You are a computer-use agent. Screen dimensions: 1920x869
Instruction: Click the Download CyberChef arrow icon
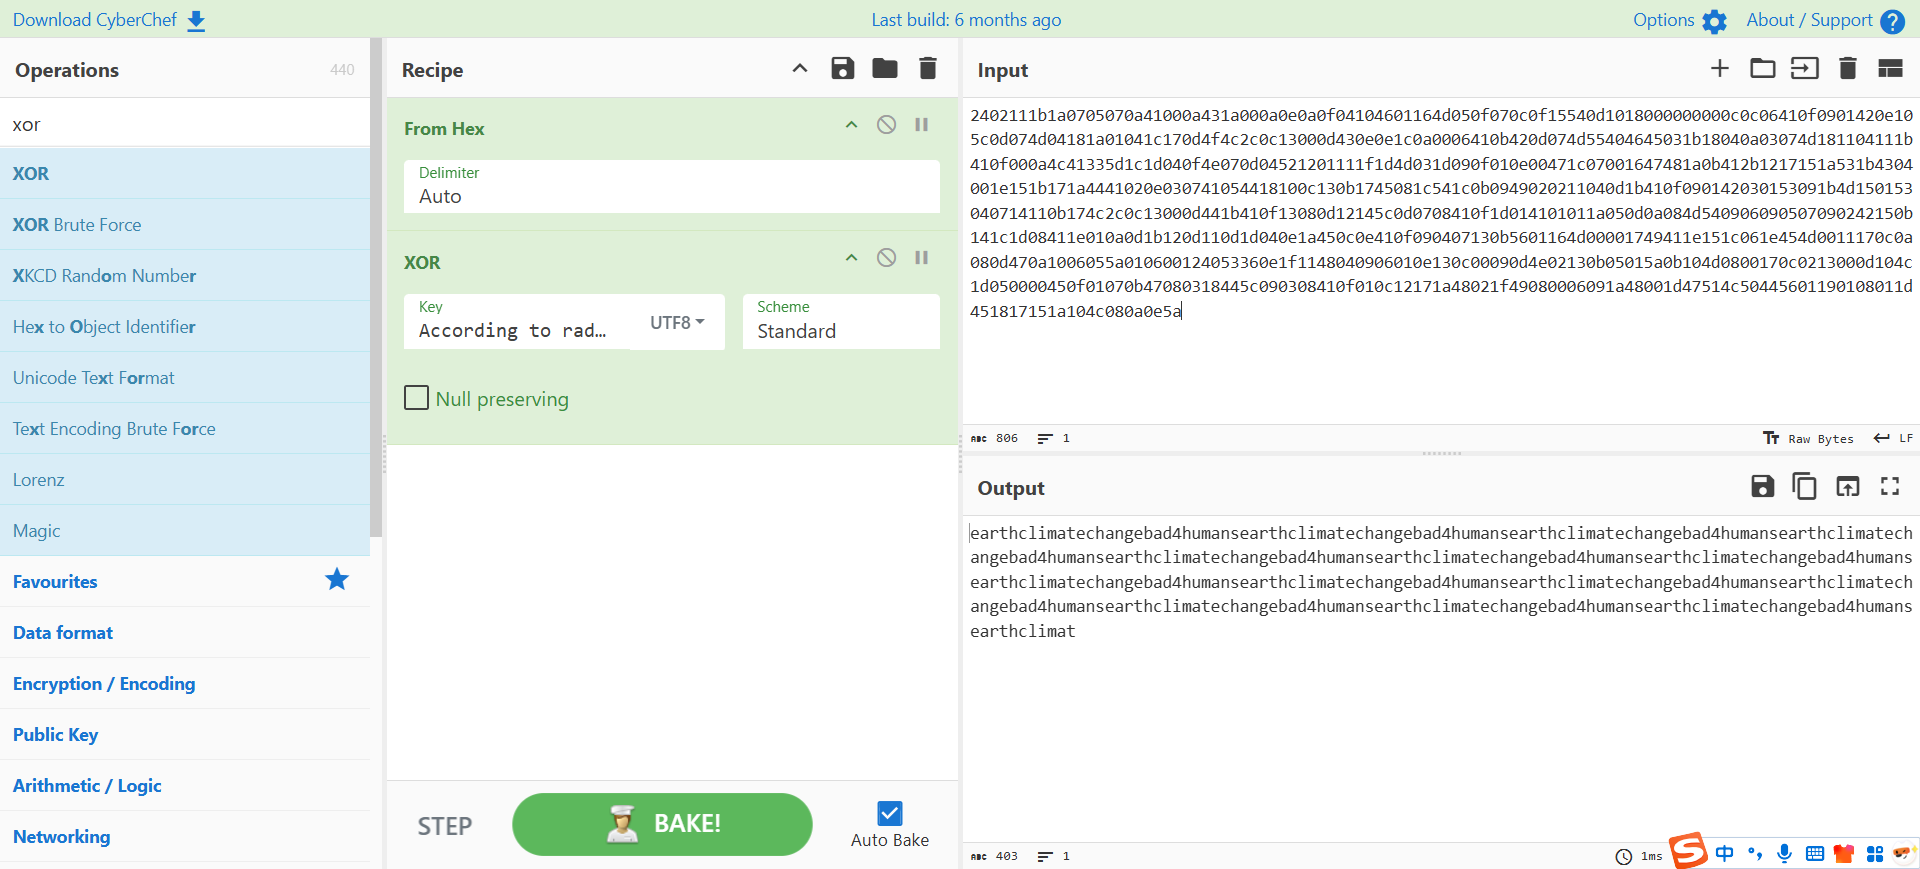pos(196,21)
